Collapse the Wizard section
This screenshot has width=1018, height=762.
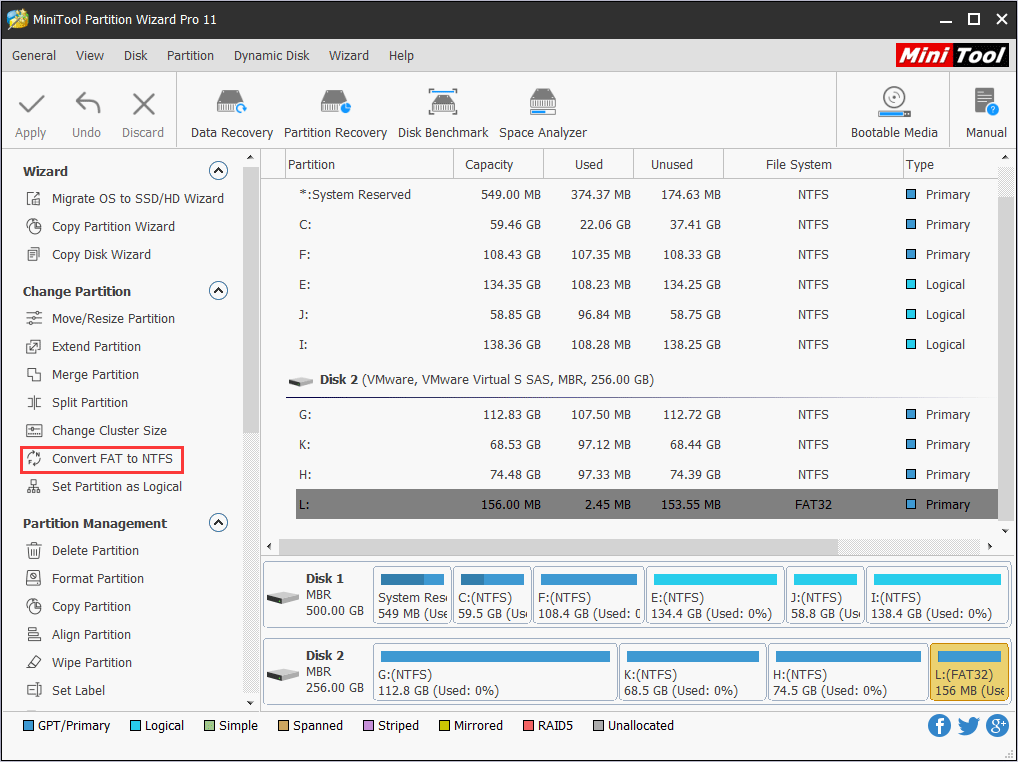tap(218, 171)
